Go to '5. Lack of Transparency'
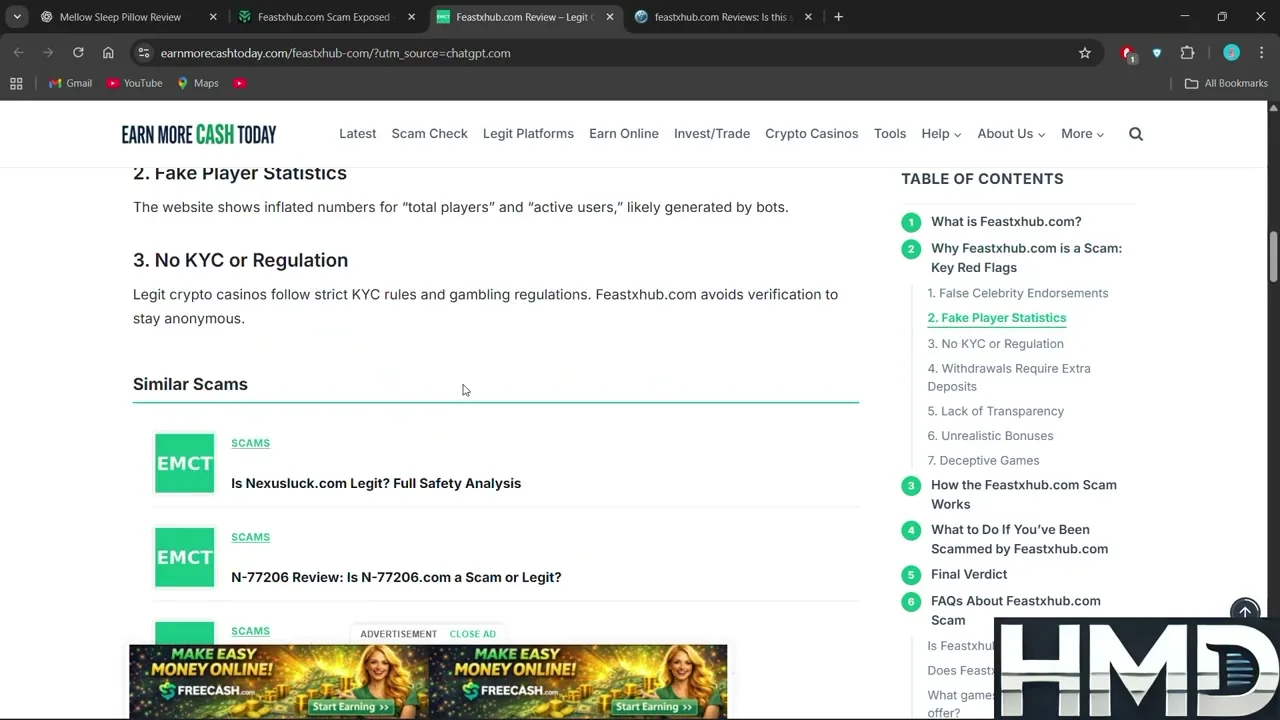This screenshot has width=1280, height=720. tap(995, 411)
